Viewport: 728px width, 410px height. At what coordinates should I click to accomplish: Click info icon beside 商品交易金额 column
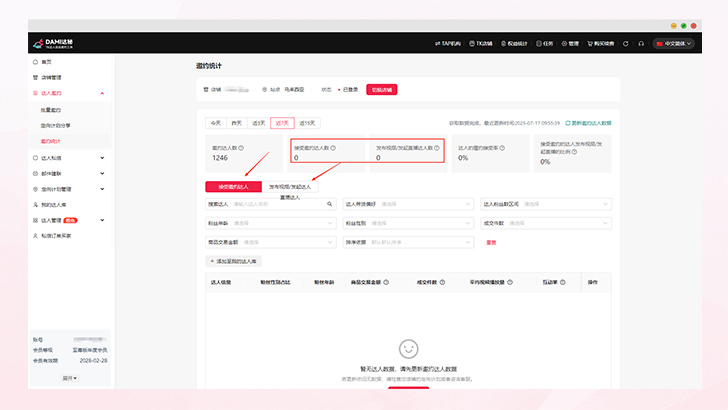click(x=386, y=282)
